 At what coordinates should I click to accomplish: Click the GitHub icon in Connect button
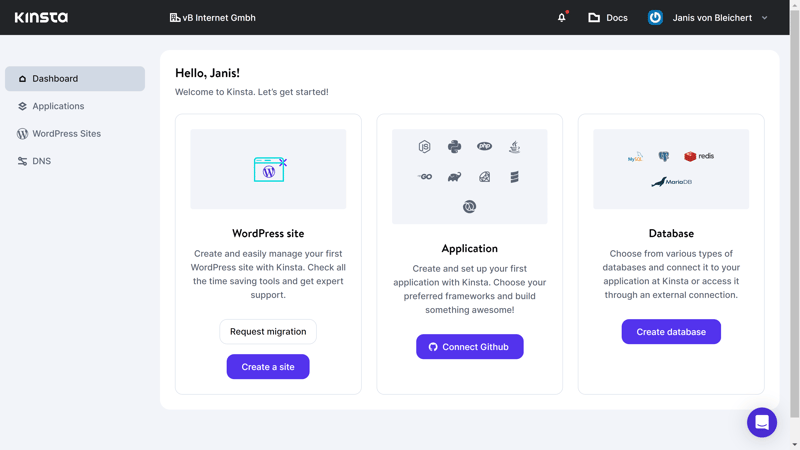click(433, 347)
